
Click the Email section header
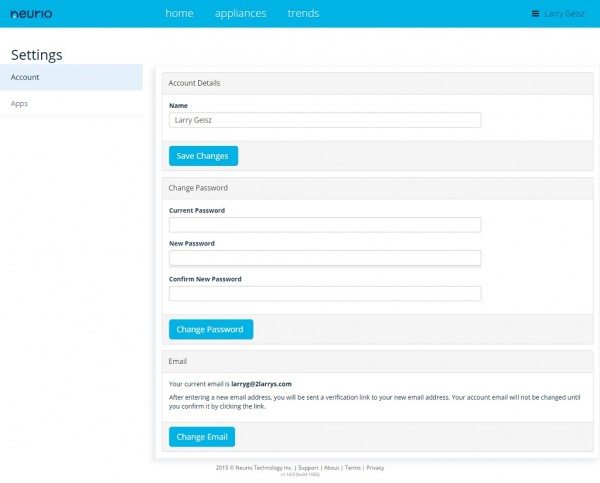coord(377,361)
